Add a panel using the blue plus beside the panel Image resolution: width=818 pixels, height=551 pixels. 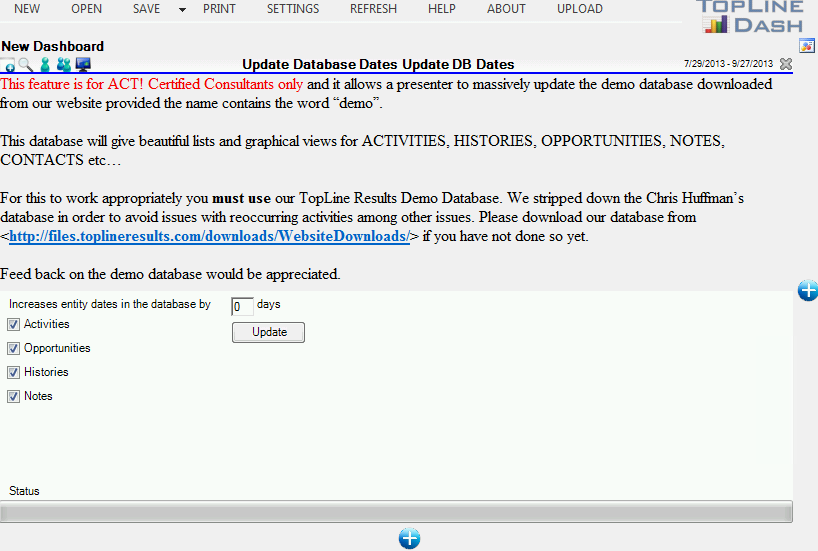coord(808,291)
